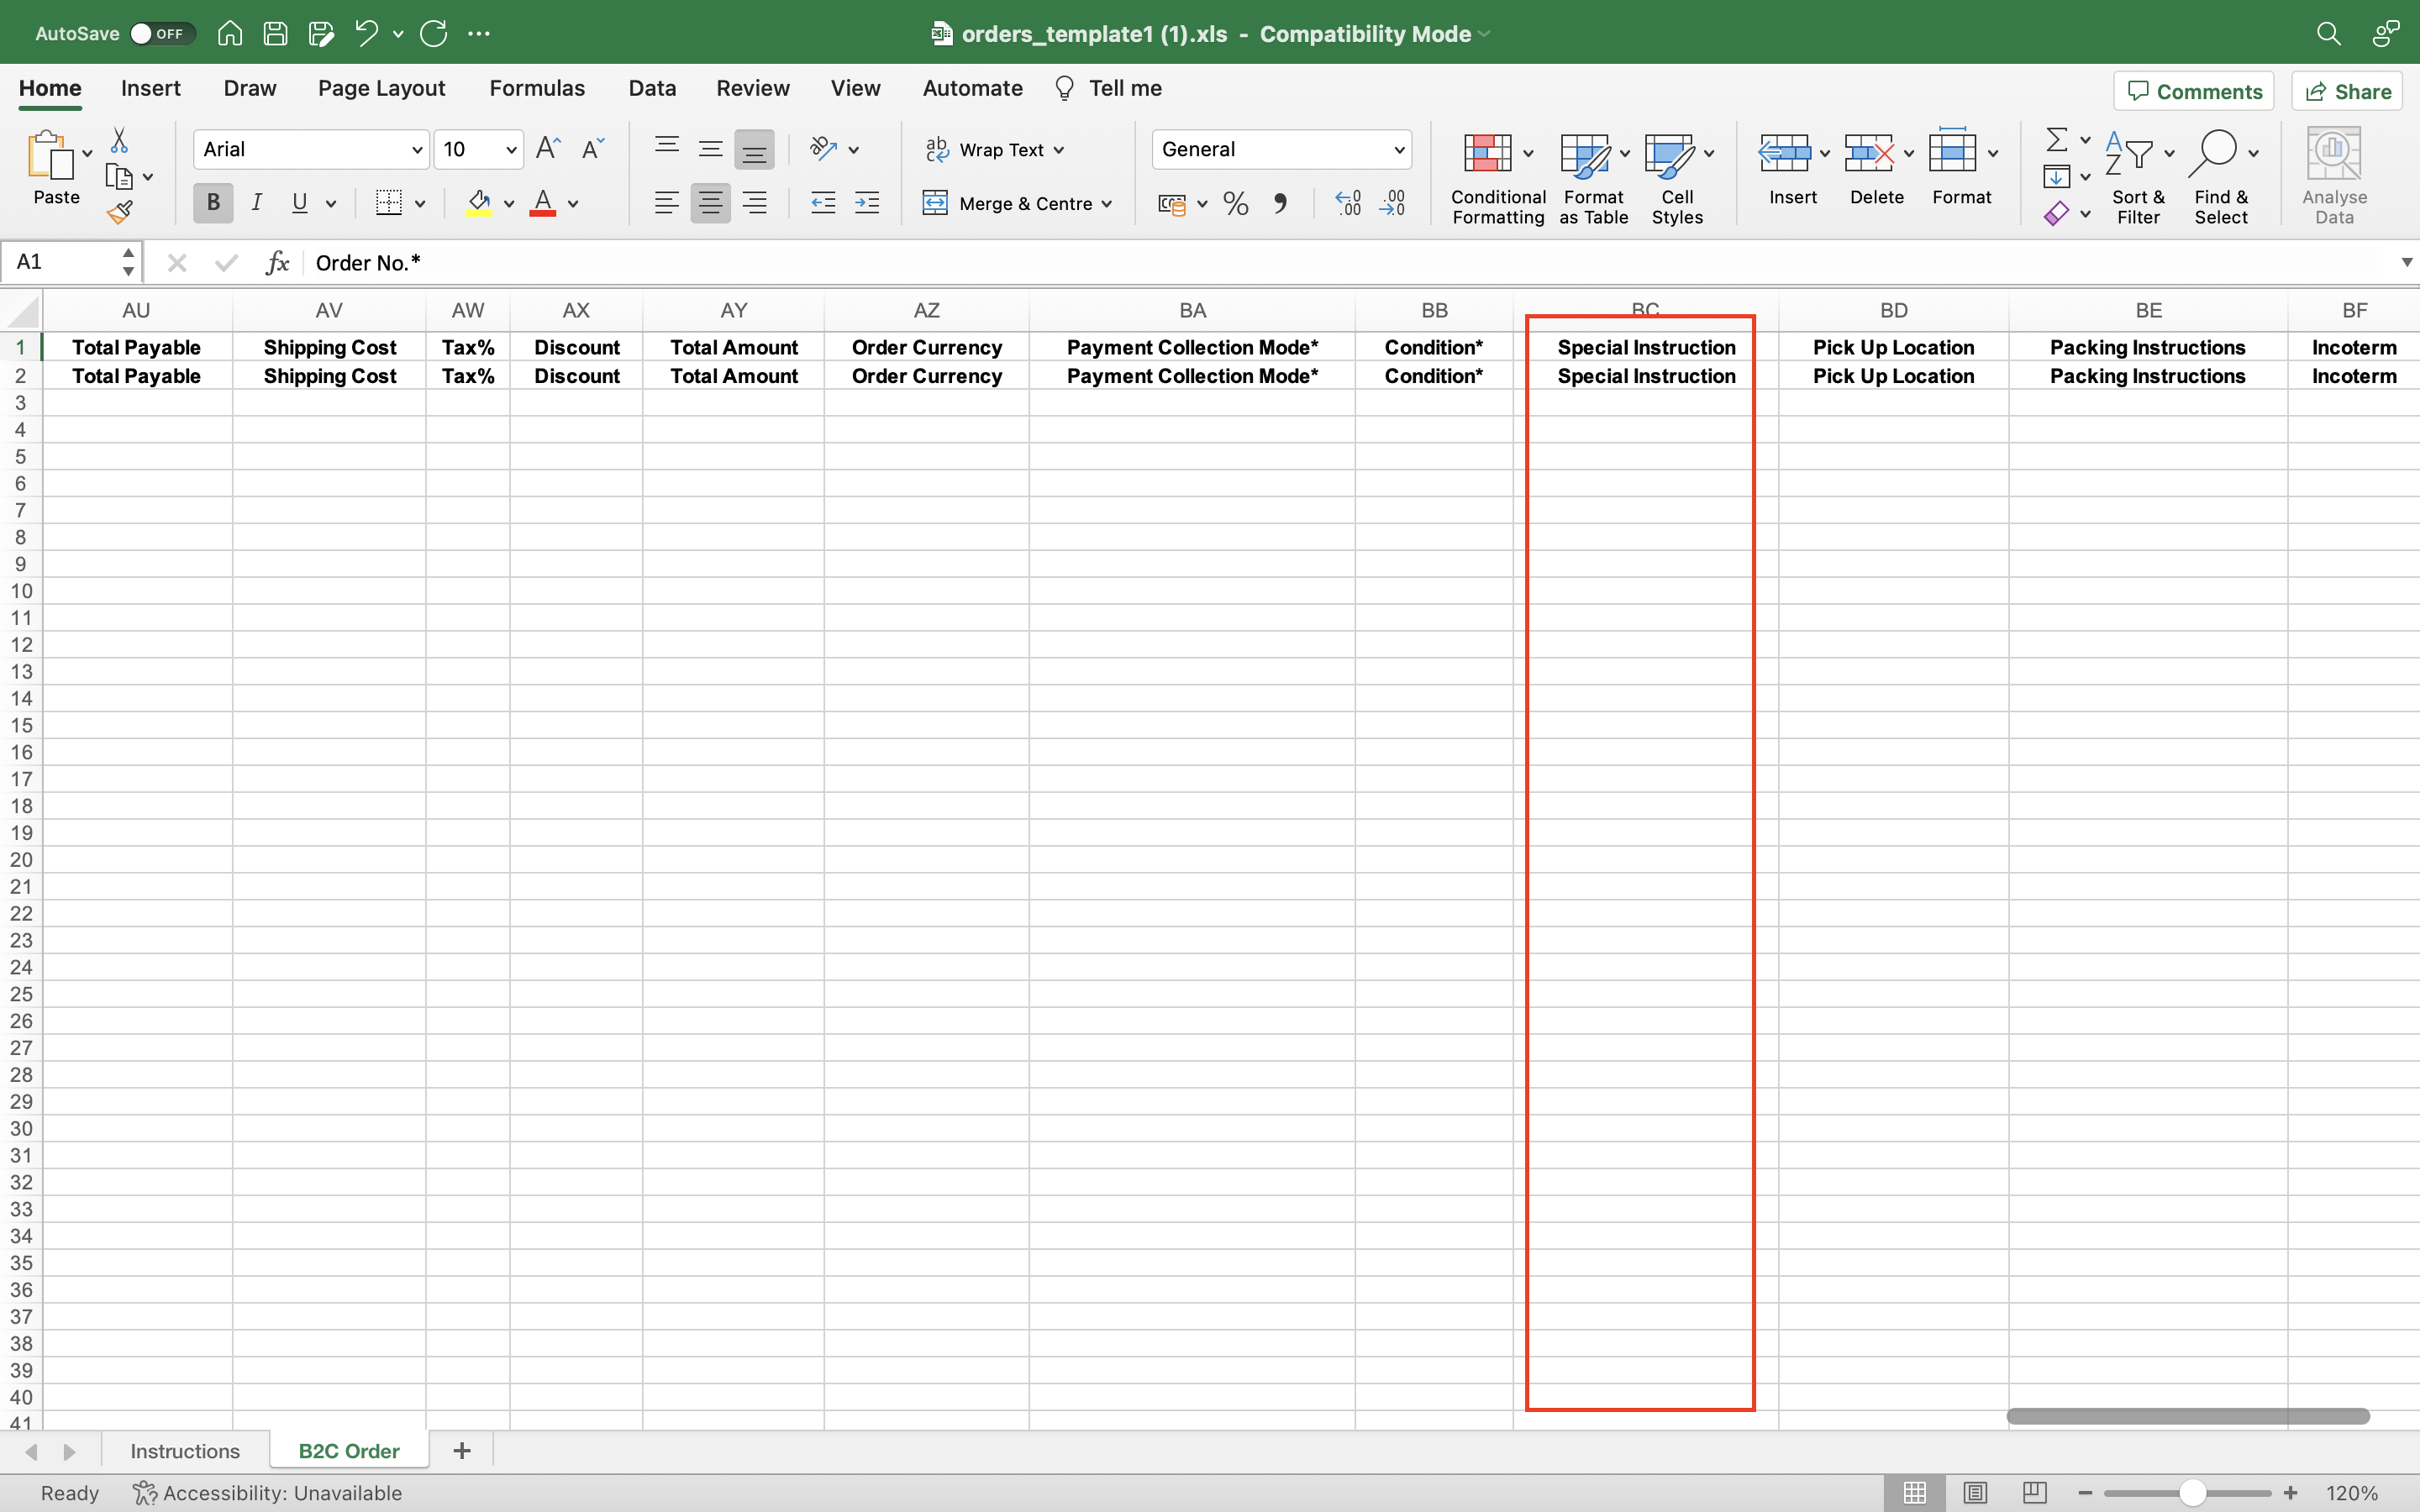The image size is (2420, 1512).
Task: Click the Top Align icon
Action: click(667, 147)
